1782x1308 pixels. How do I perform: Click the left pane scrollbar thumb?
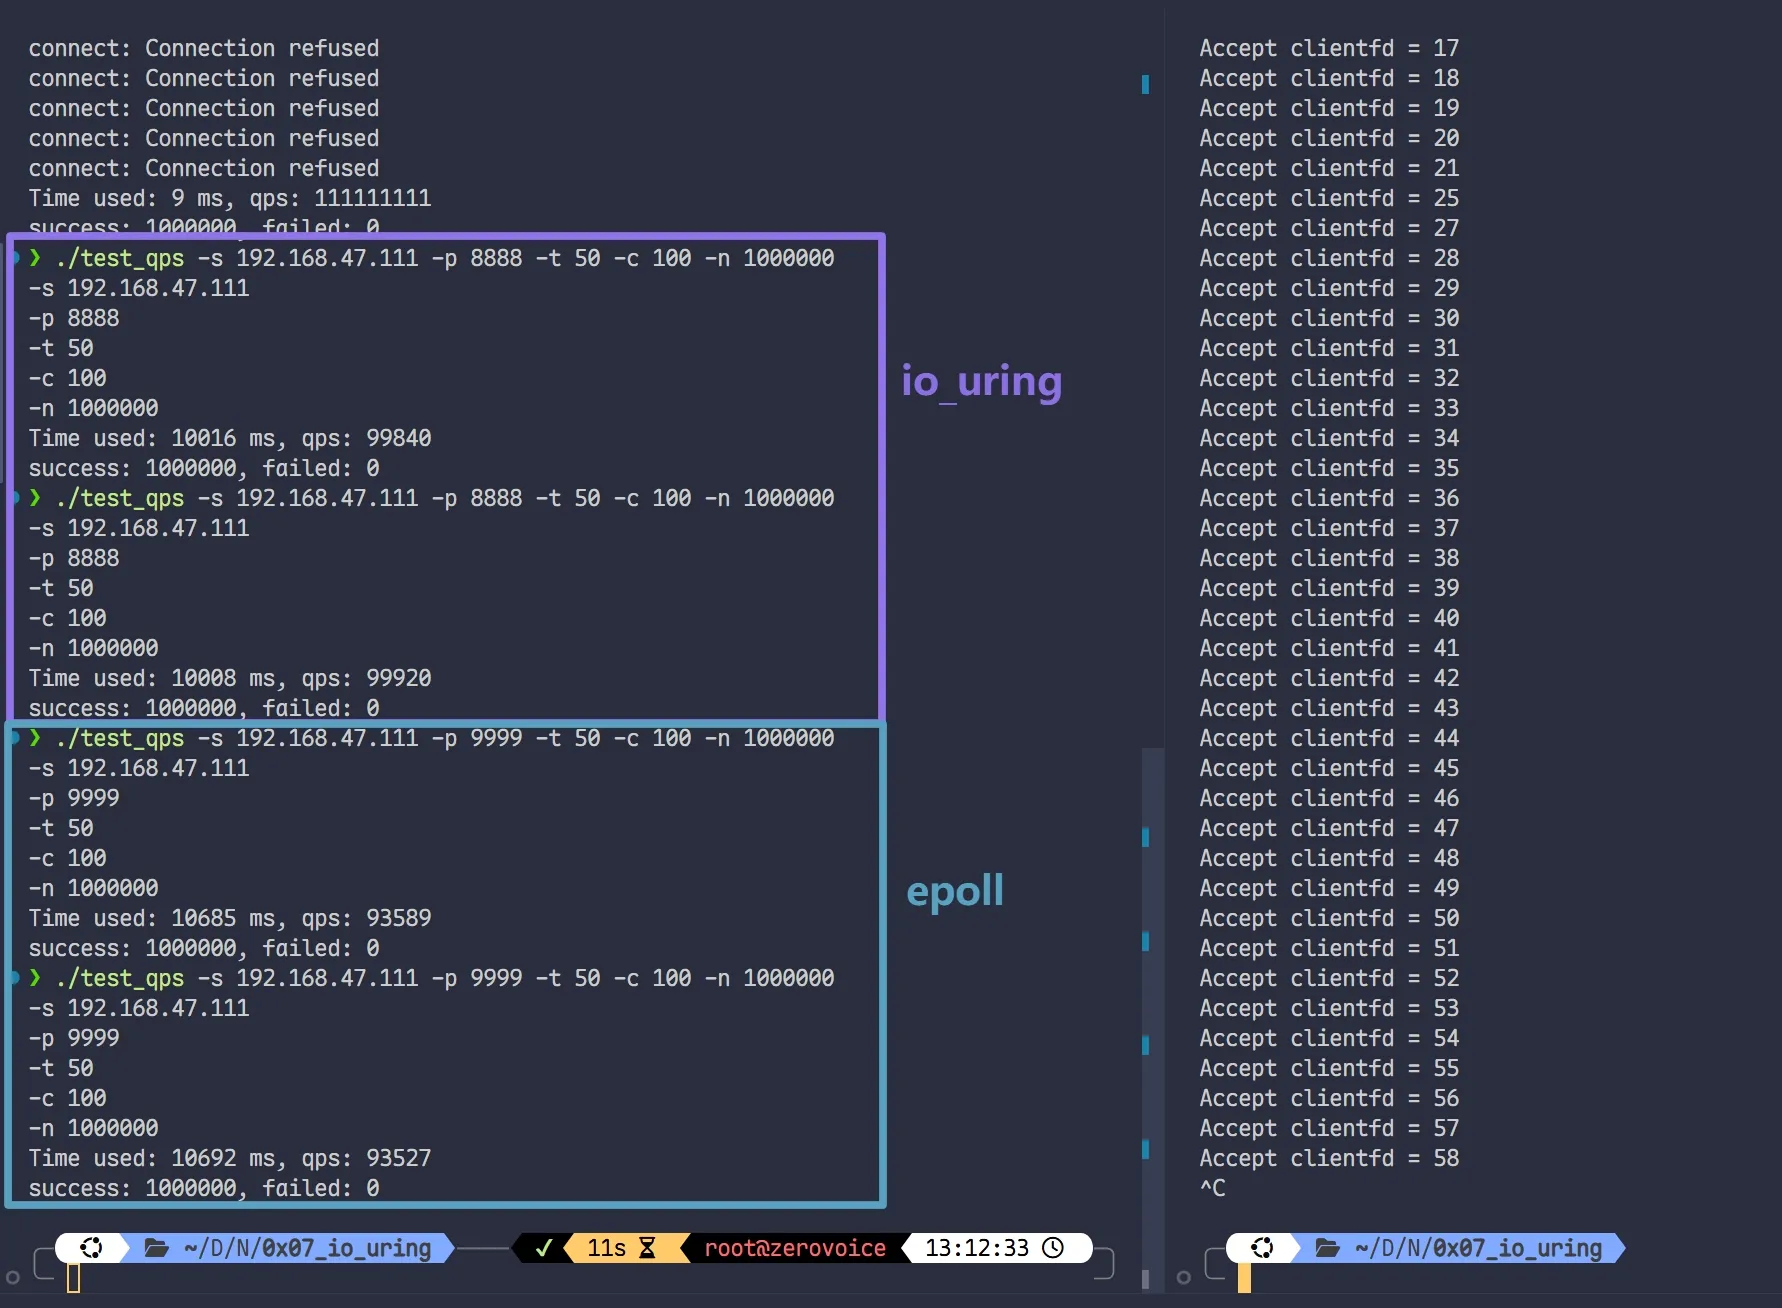(x=1152, y=1000)
